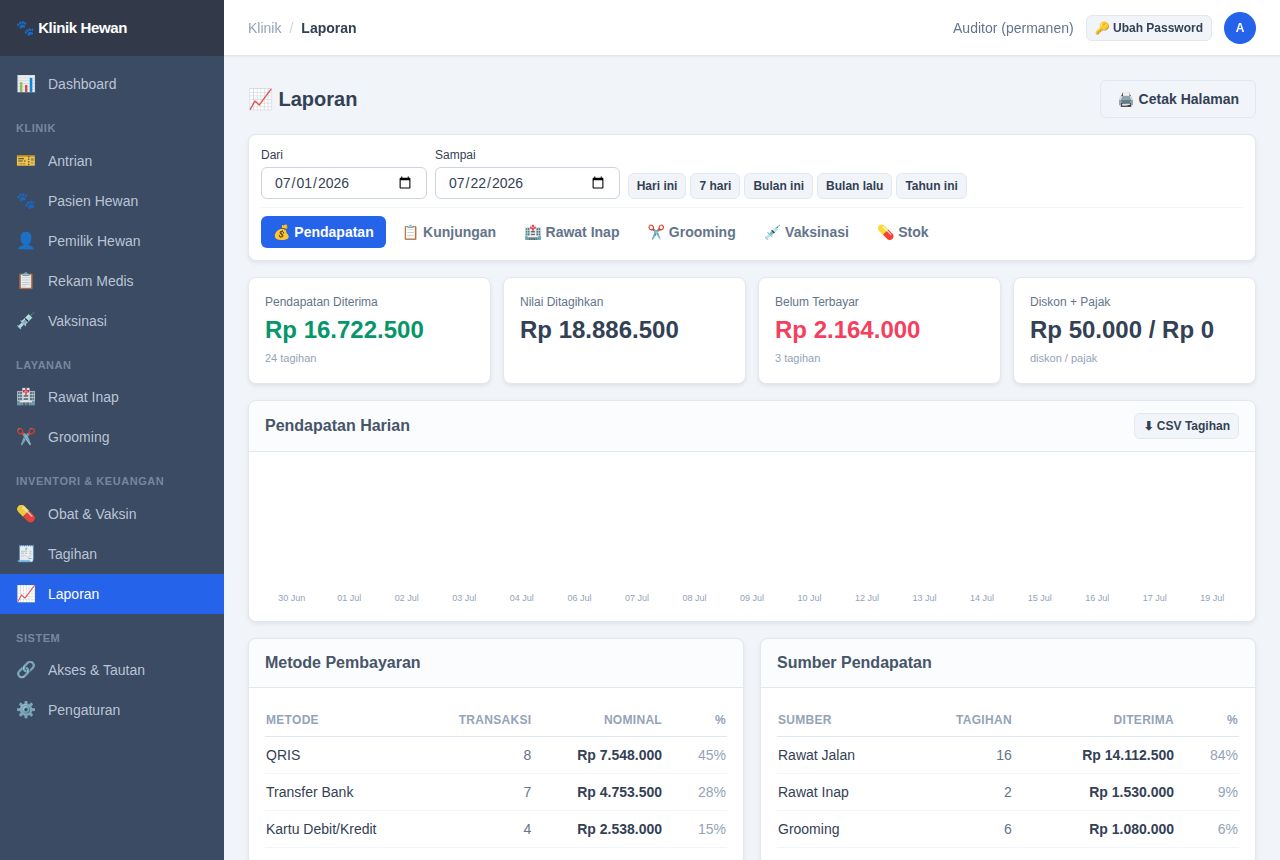1280x860 pixels.
Task: Apply the Bulan lalu date preset
Action: [854, 186]
